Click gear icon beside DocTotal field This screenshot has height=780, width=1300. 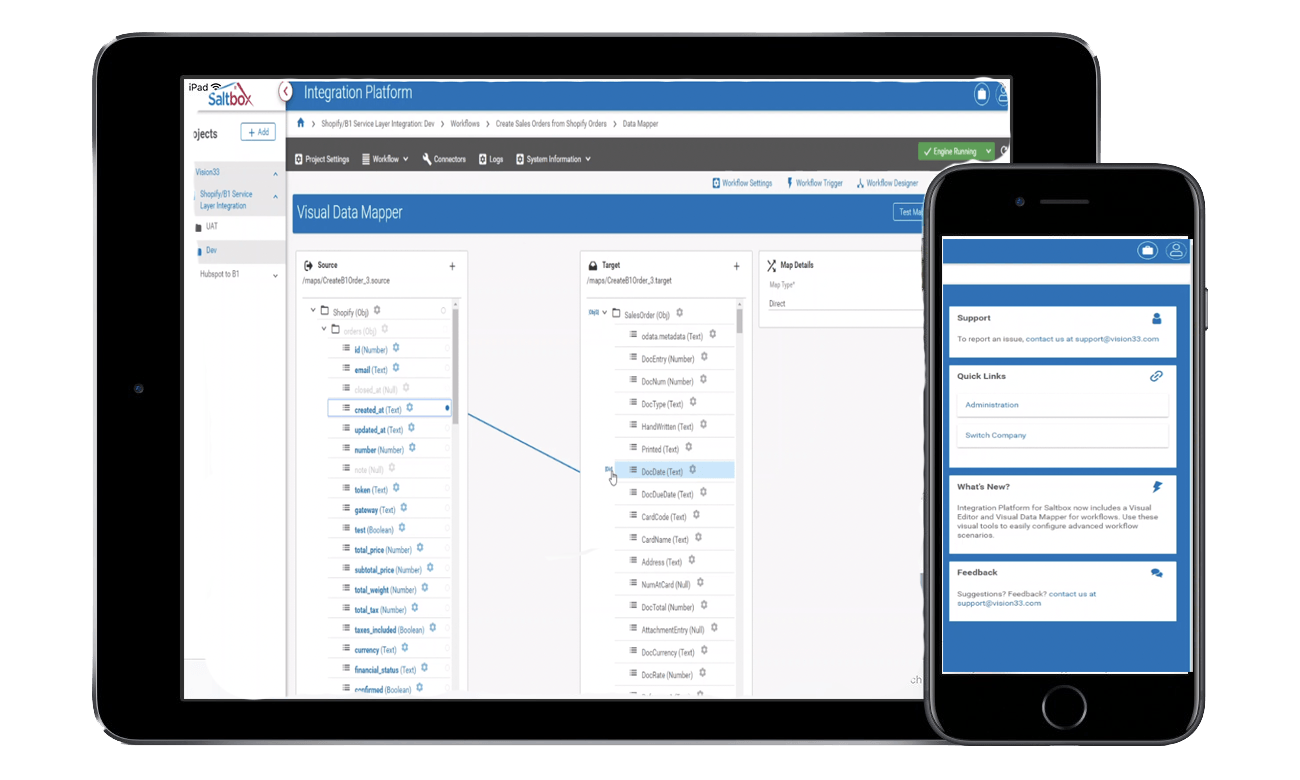(704, 605)
